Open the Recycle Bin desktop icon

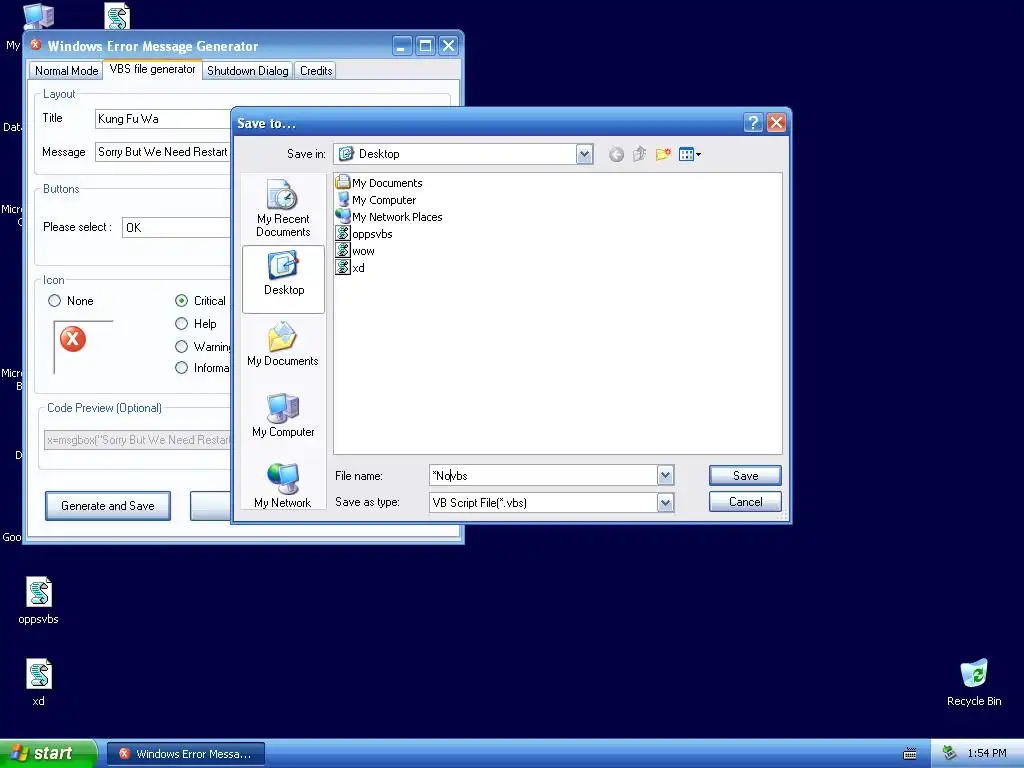(x=974, y=683)
